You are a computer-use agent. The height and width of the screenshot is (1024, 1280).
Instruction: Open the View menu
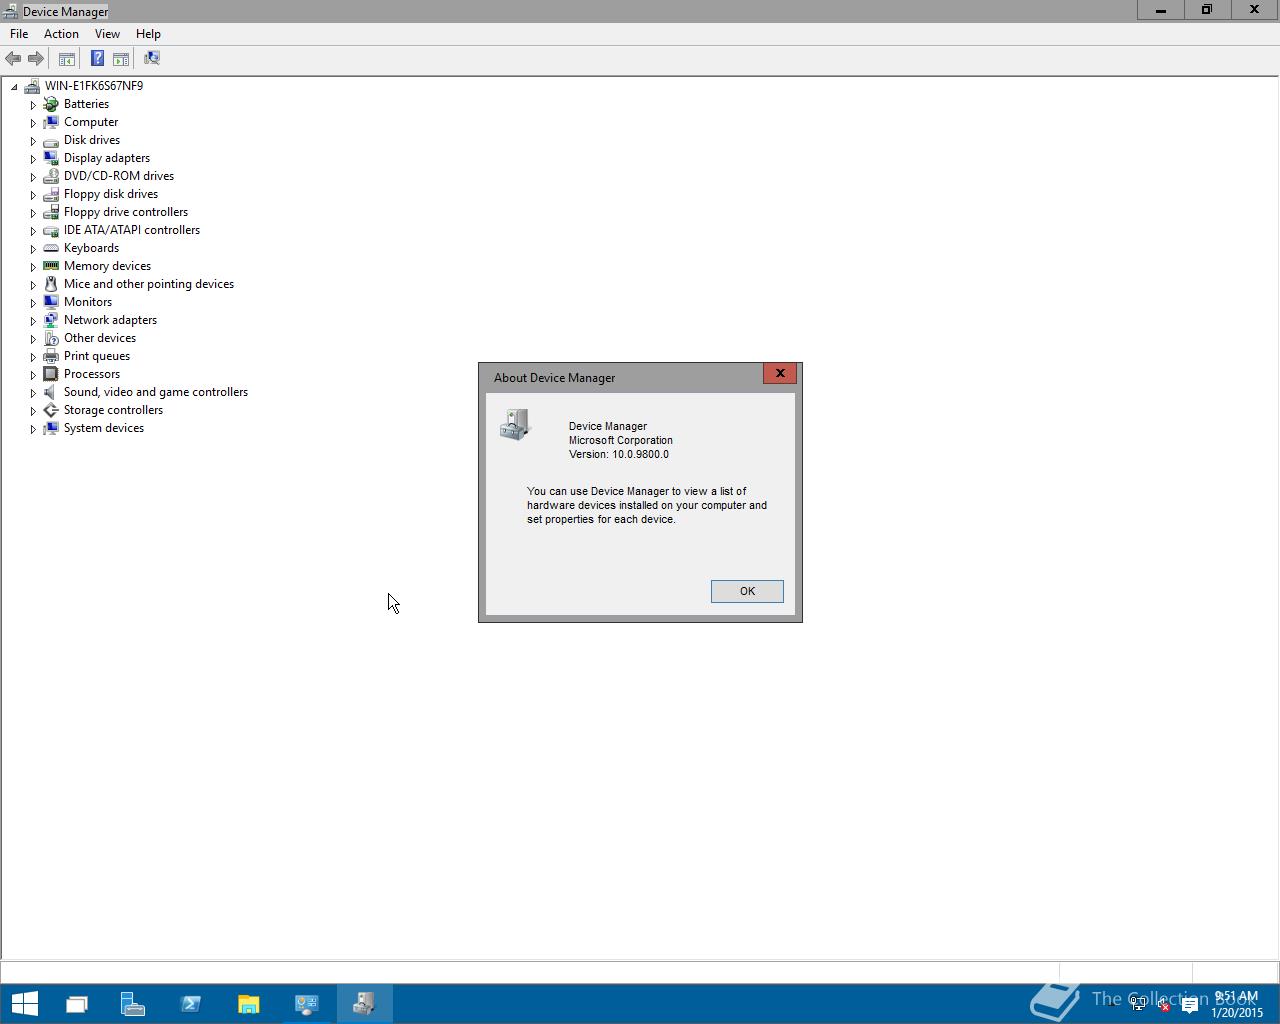[107, 34]
